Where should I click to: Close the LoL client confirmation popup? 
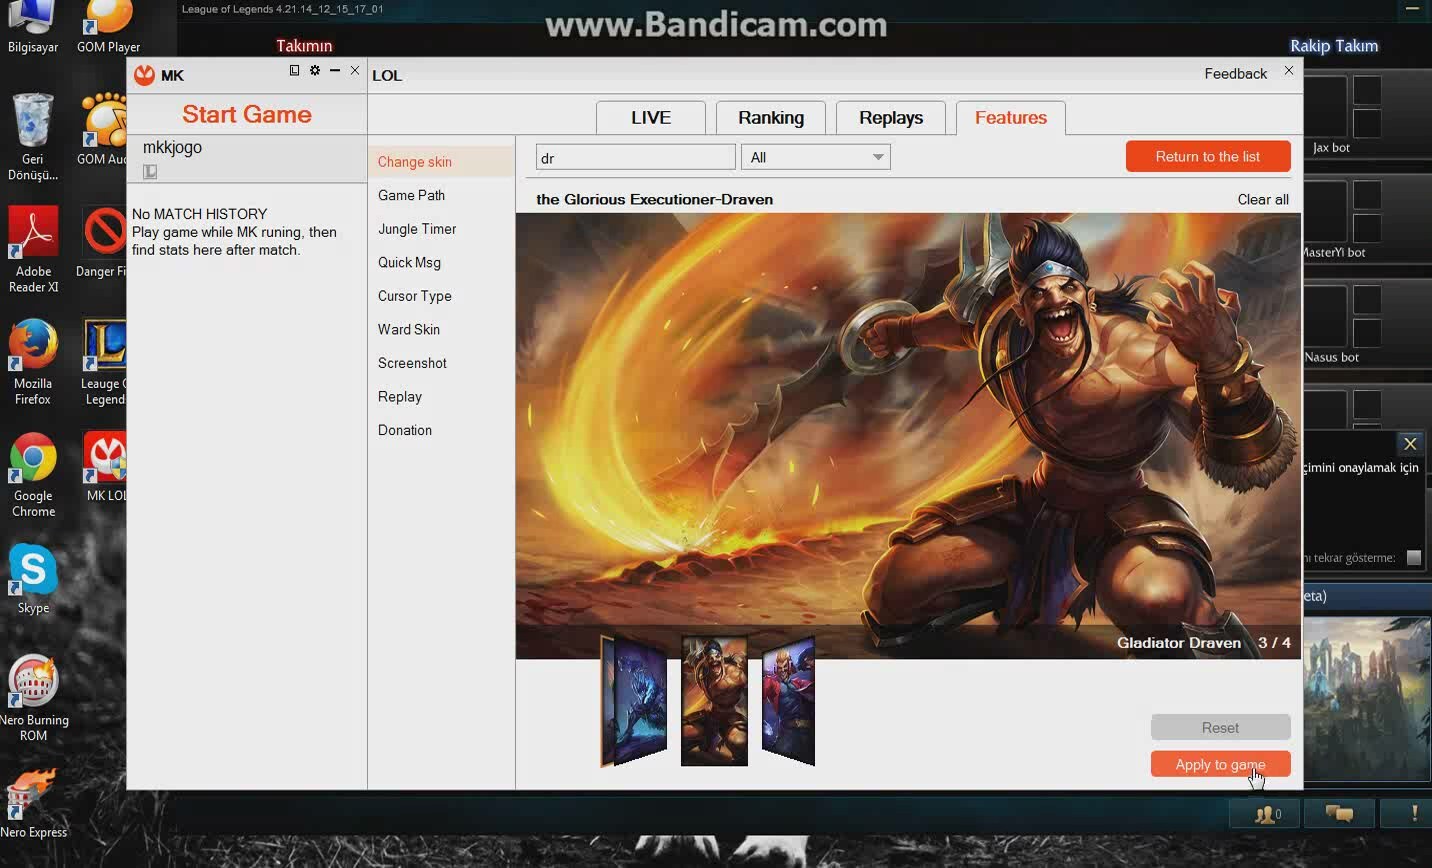(x=1410, y=443)
